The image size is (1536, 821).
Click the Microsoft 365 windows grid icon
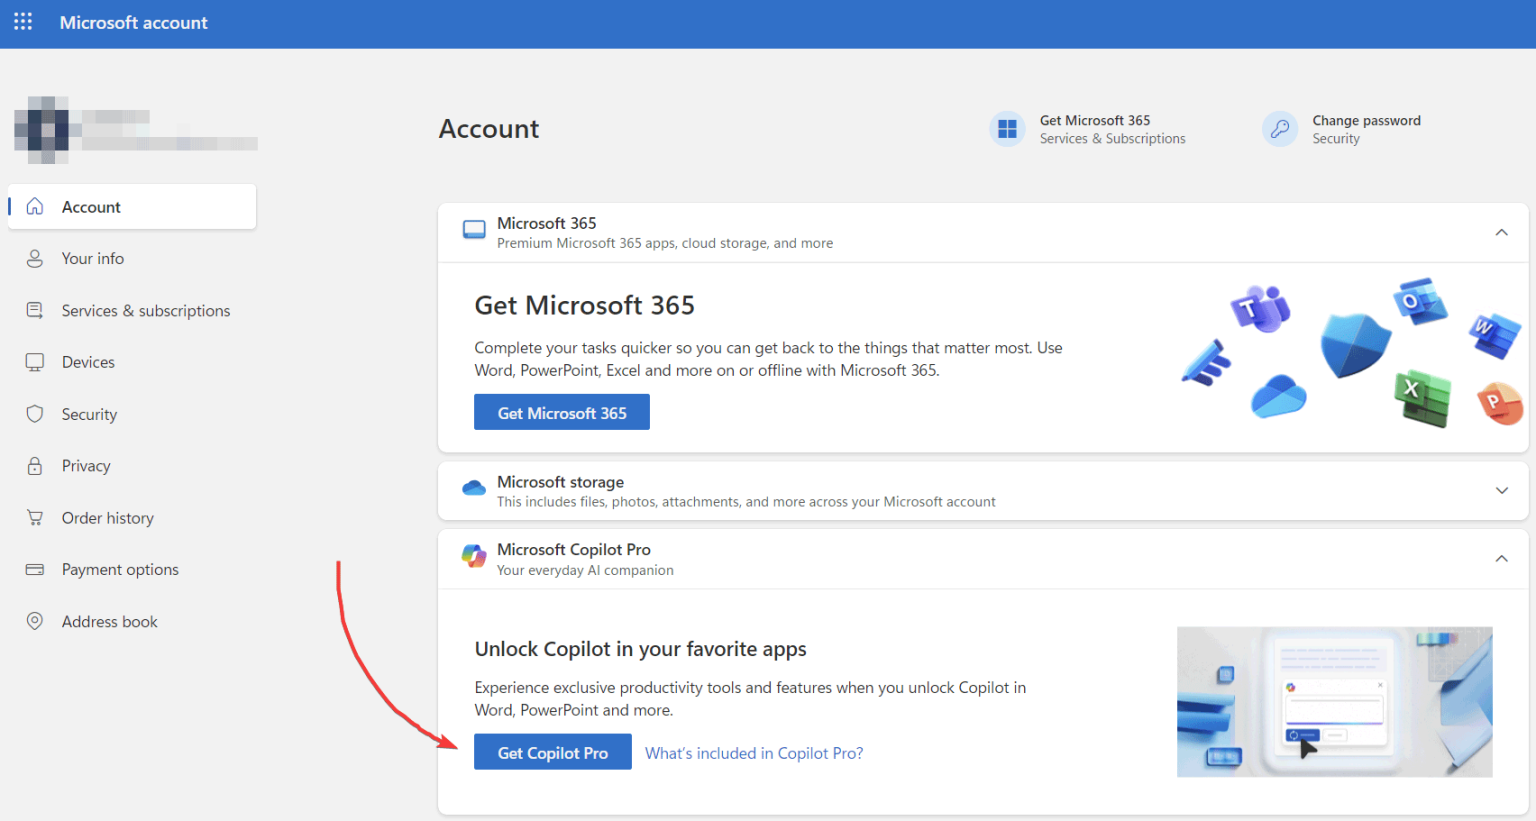[1007, 129]
